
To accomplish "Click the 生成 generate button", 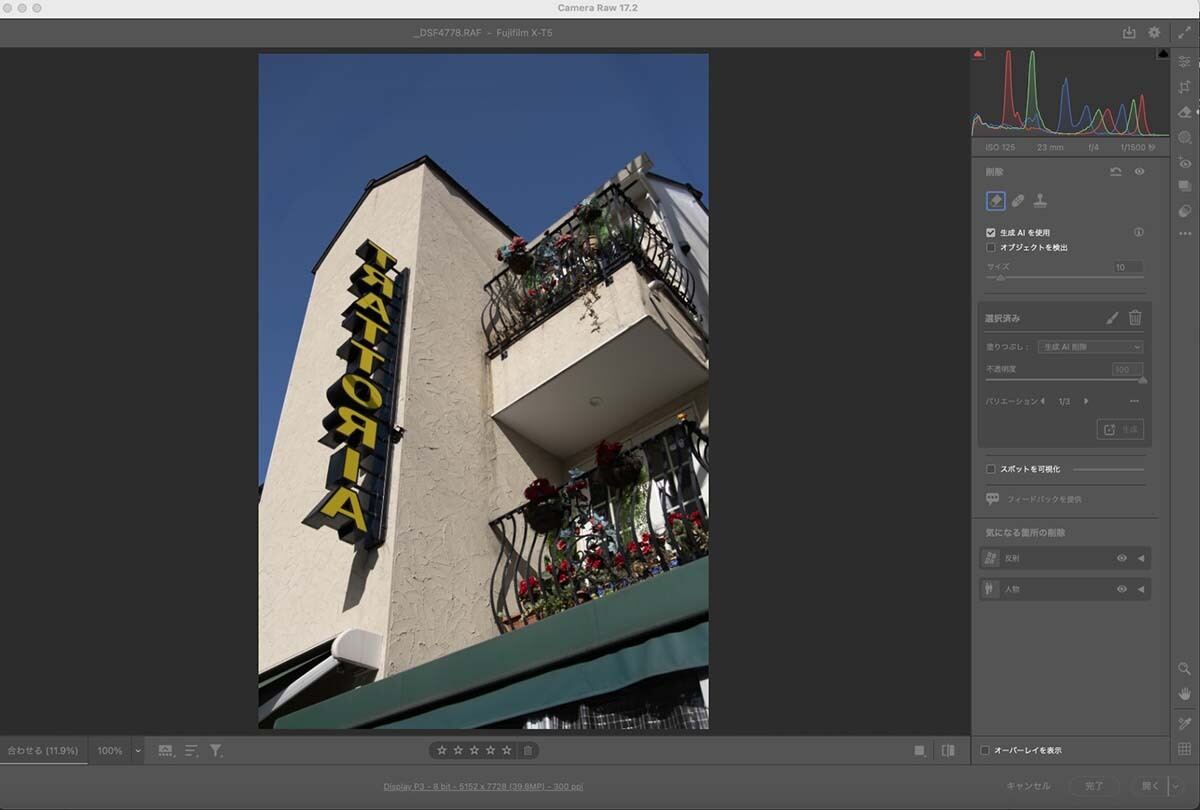I will 1120,429.
